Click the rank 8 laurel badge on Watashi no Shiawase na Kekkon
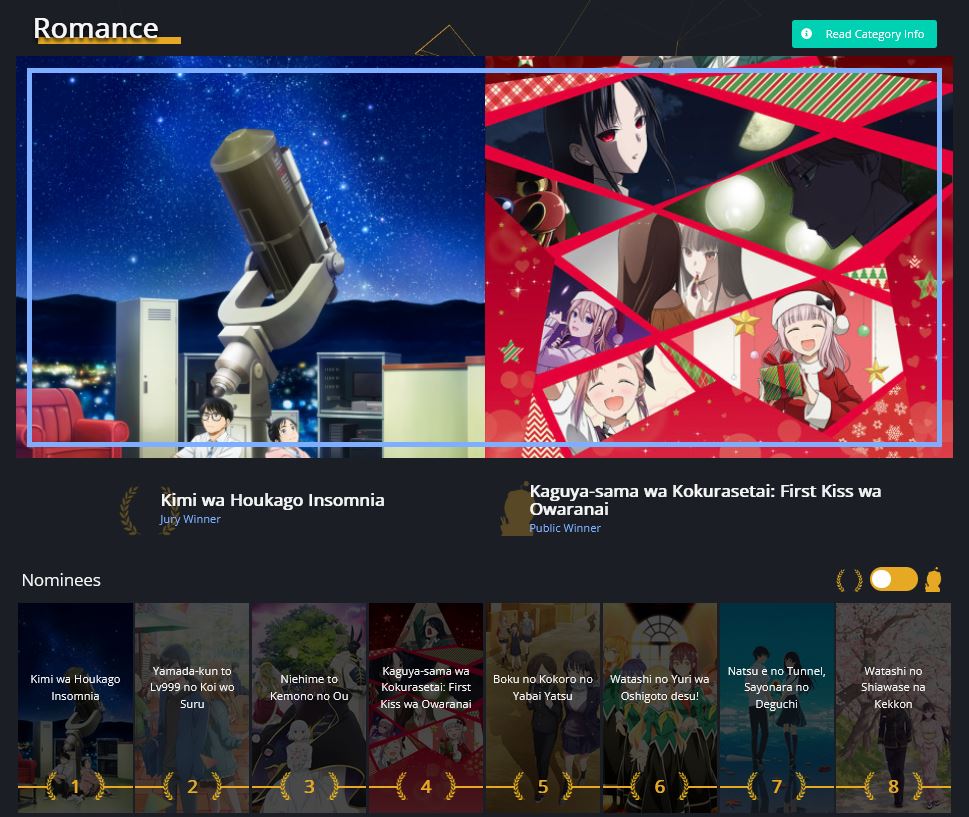The width and height of the screenshot is (969, 817). pyautogui.click(x=893, y=787)
